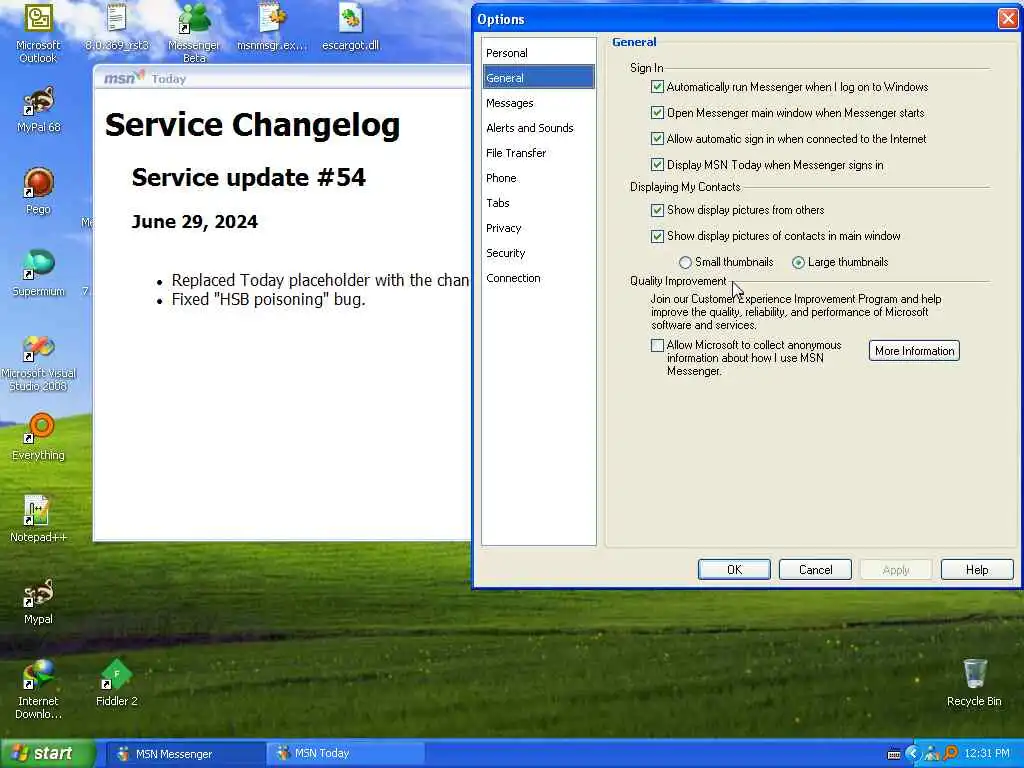This screenshot has height=768, width=1024.
Task: Click the Service update #54 heading
Action: coord(249,177)
